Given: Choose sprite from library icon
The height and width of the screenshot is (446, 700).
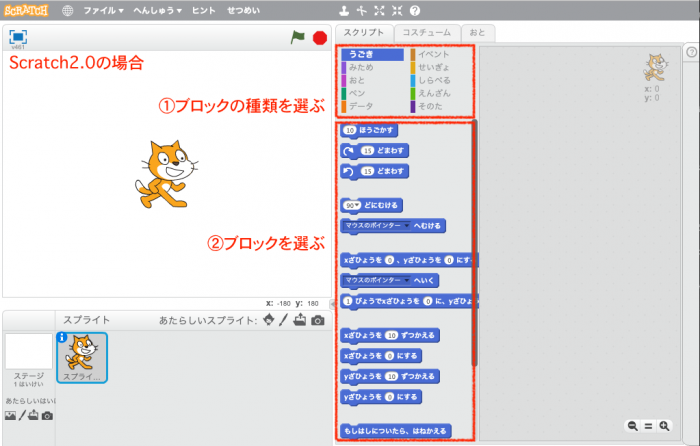Looking at the screenshot, I should 269,320.
